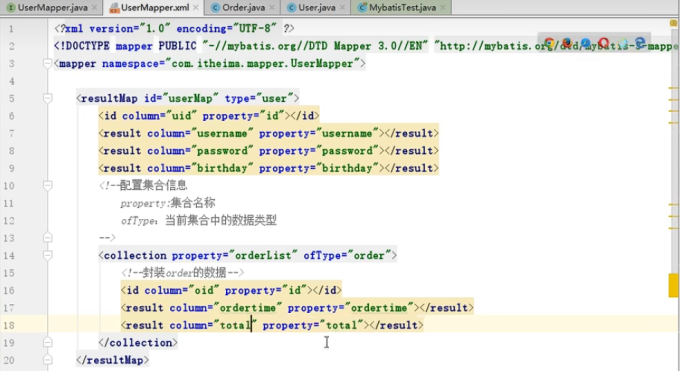This screenshot has width=680, height=371.
Task: Open file in Opera browser icon
Action: point(603,43)
